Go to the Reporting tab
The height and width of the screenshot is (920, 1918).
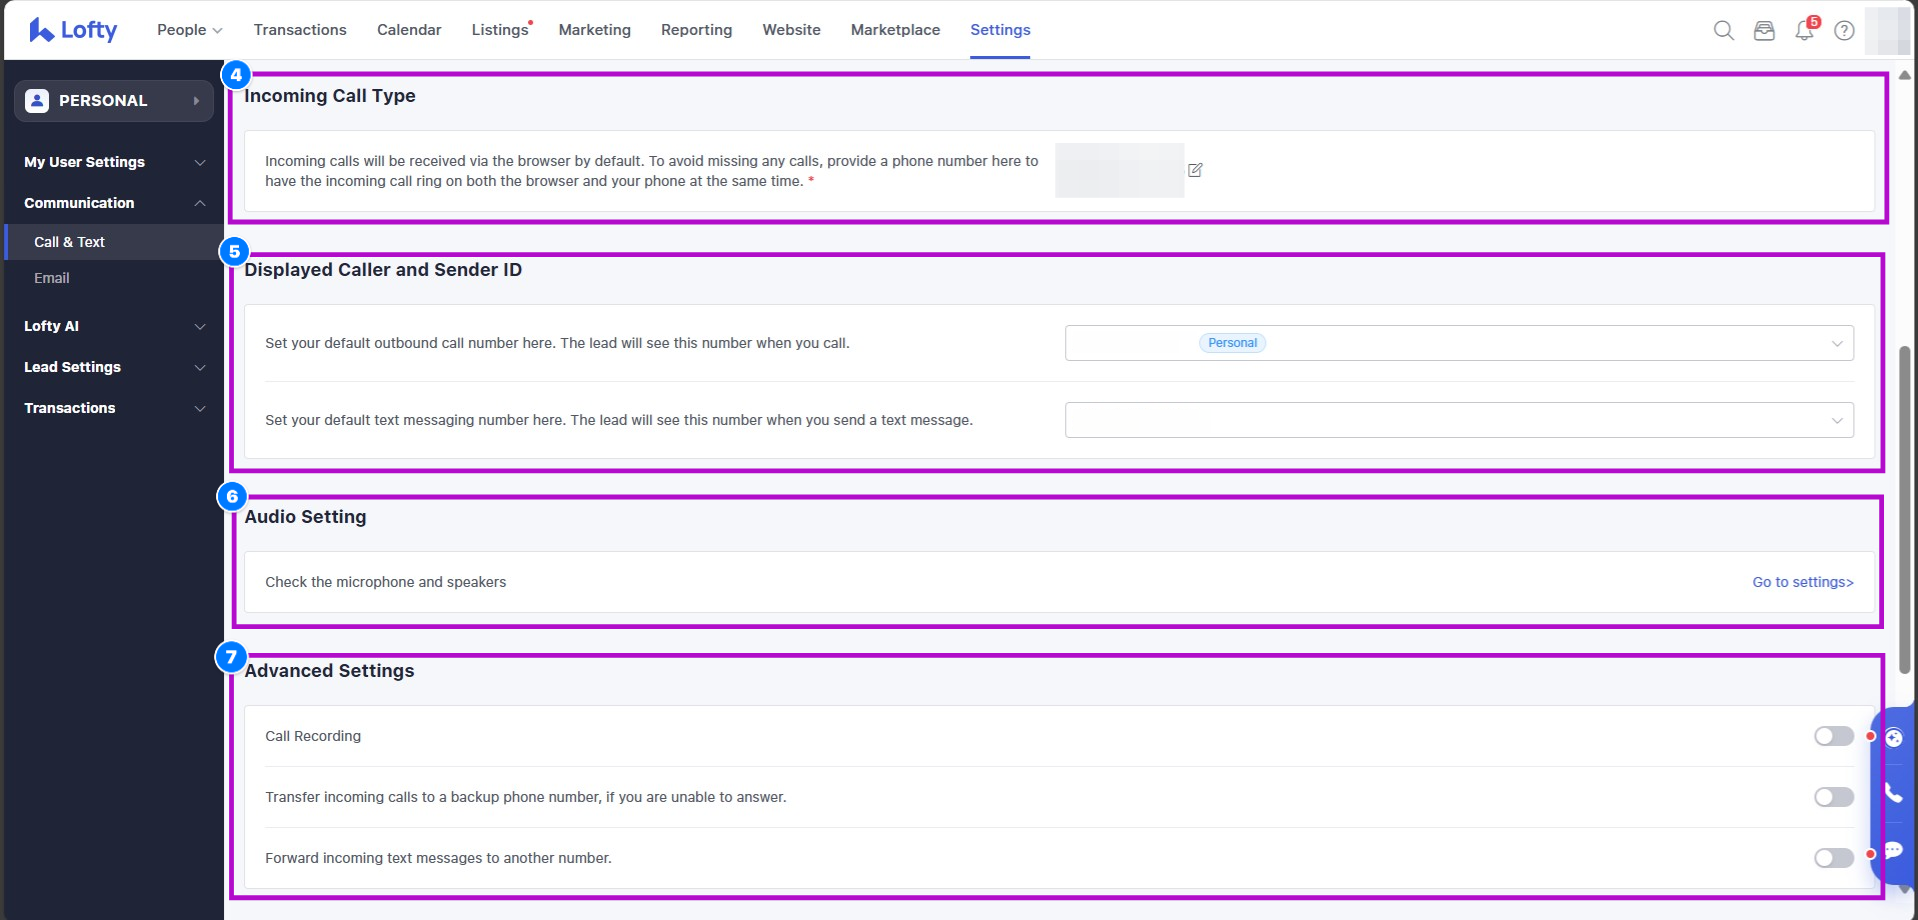(x=696, y=30)
